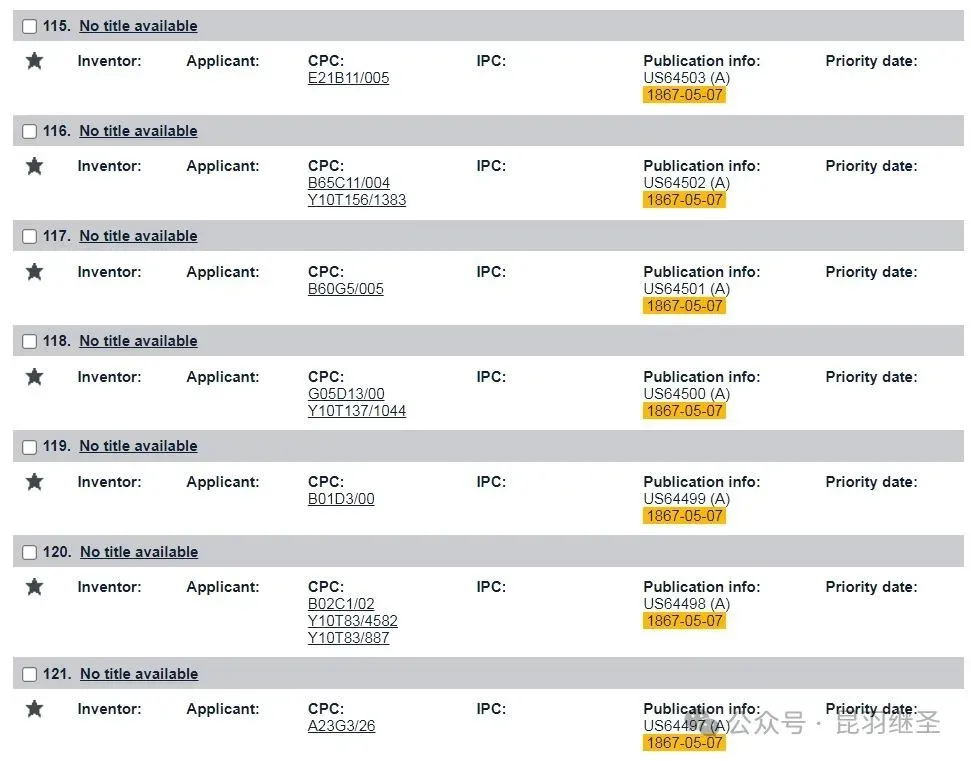Open the B01D3/00 classification

(341, 499)
